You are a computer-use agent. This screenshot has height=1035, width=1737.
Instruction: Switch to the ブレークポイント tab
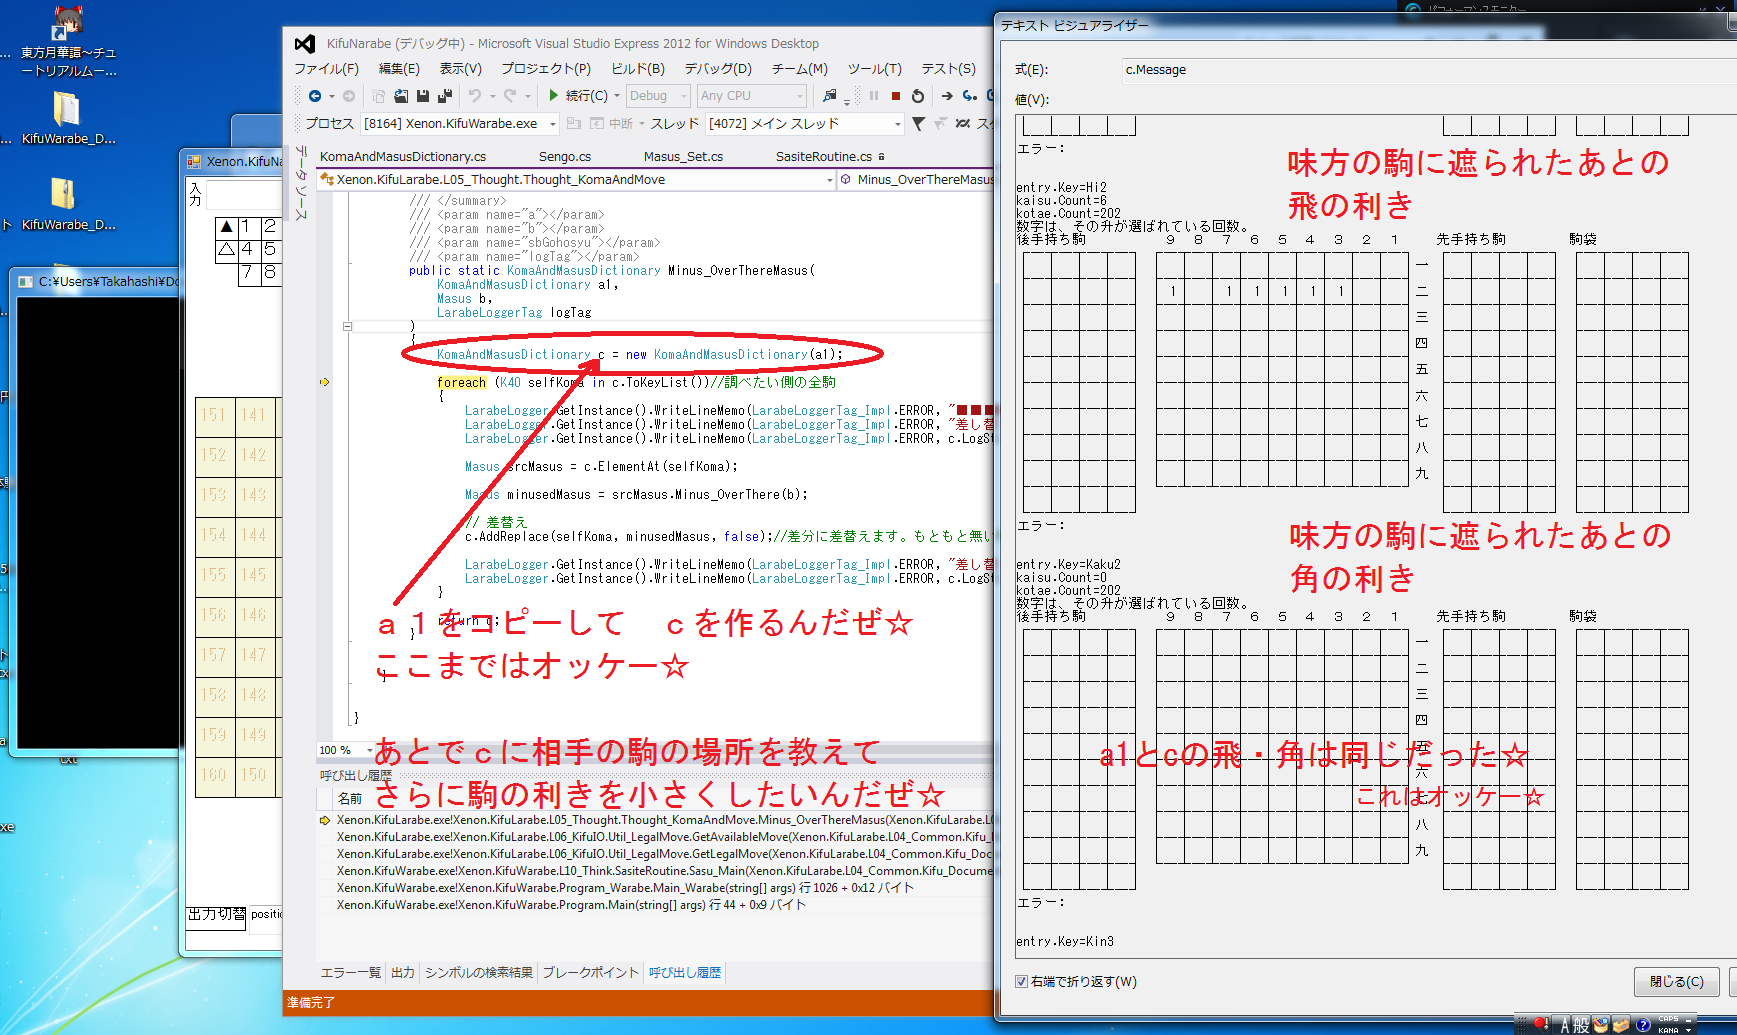pos(591,972)
